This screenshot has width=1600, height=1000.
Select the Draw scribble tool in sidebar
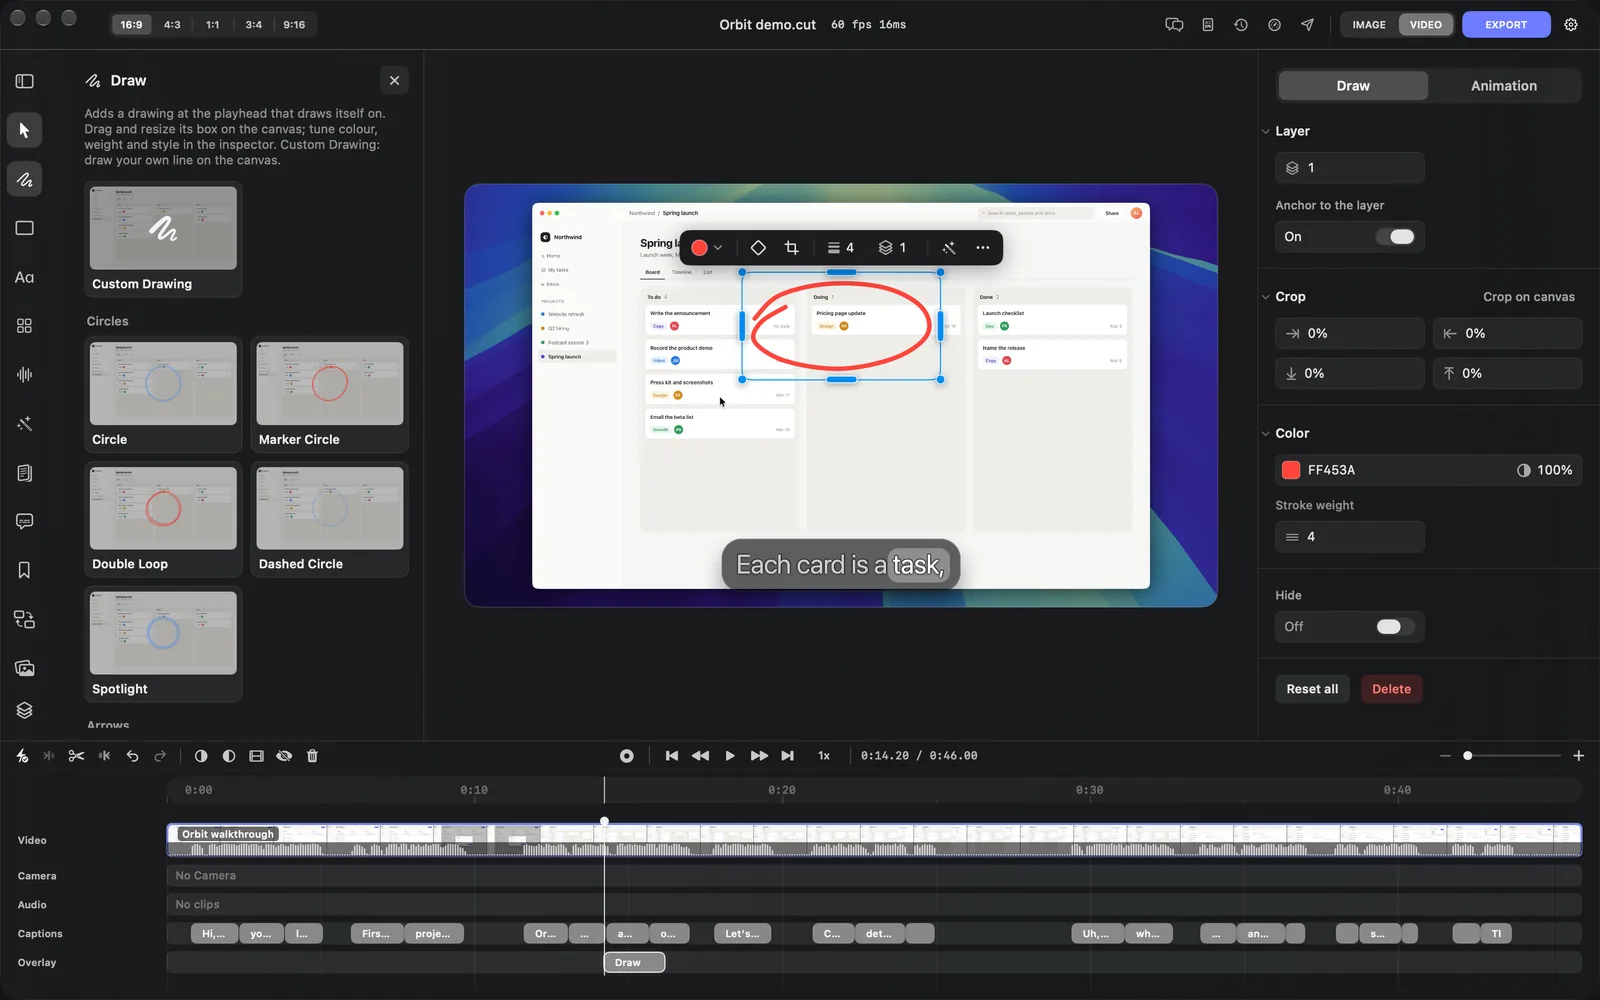(25, 179)
